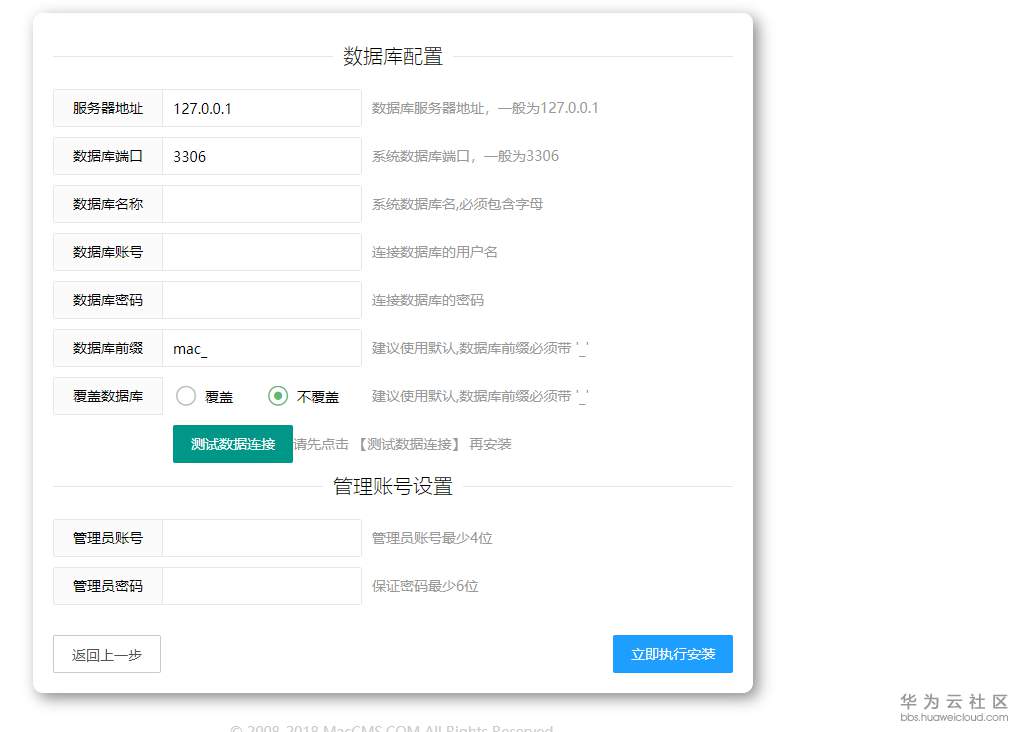Click the 测试数据连接 button
This screenshot has height=732, width=1022.
click(232, 443)
